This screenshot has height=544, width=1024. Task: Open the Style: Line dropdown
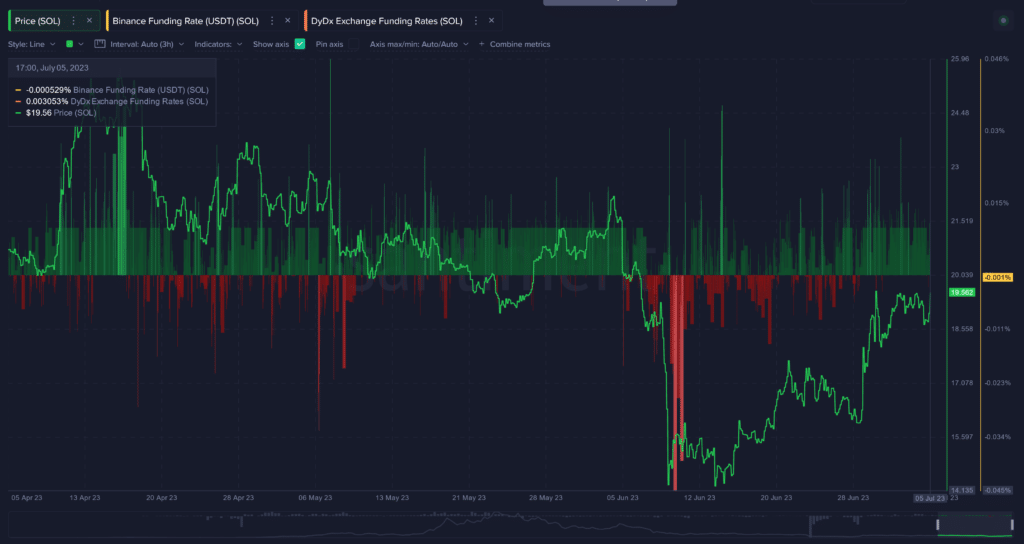32,44
